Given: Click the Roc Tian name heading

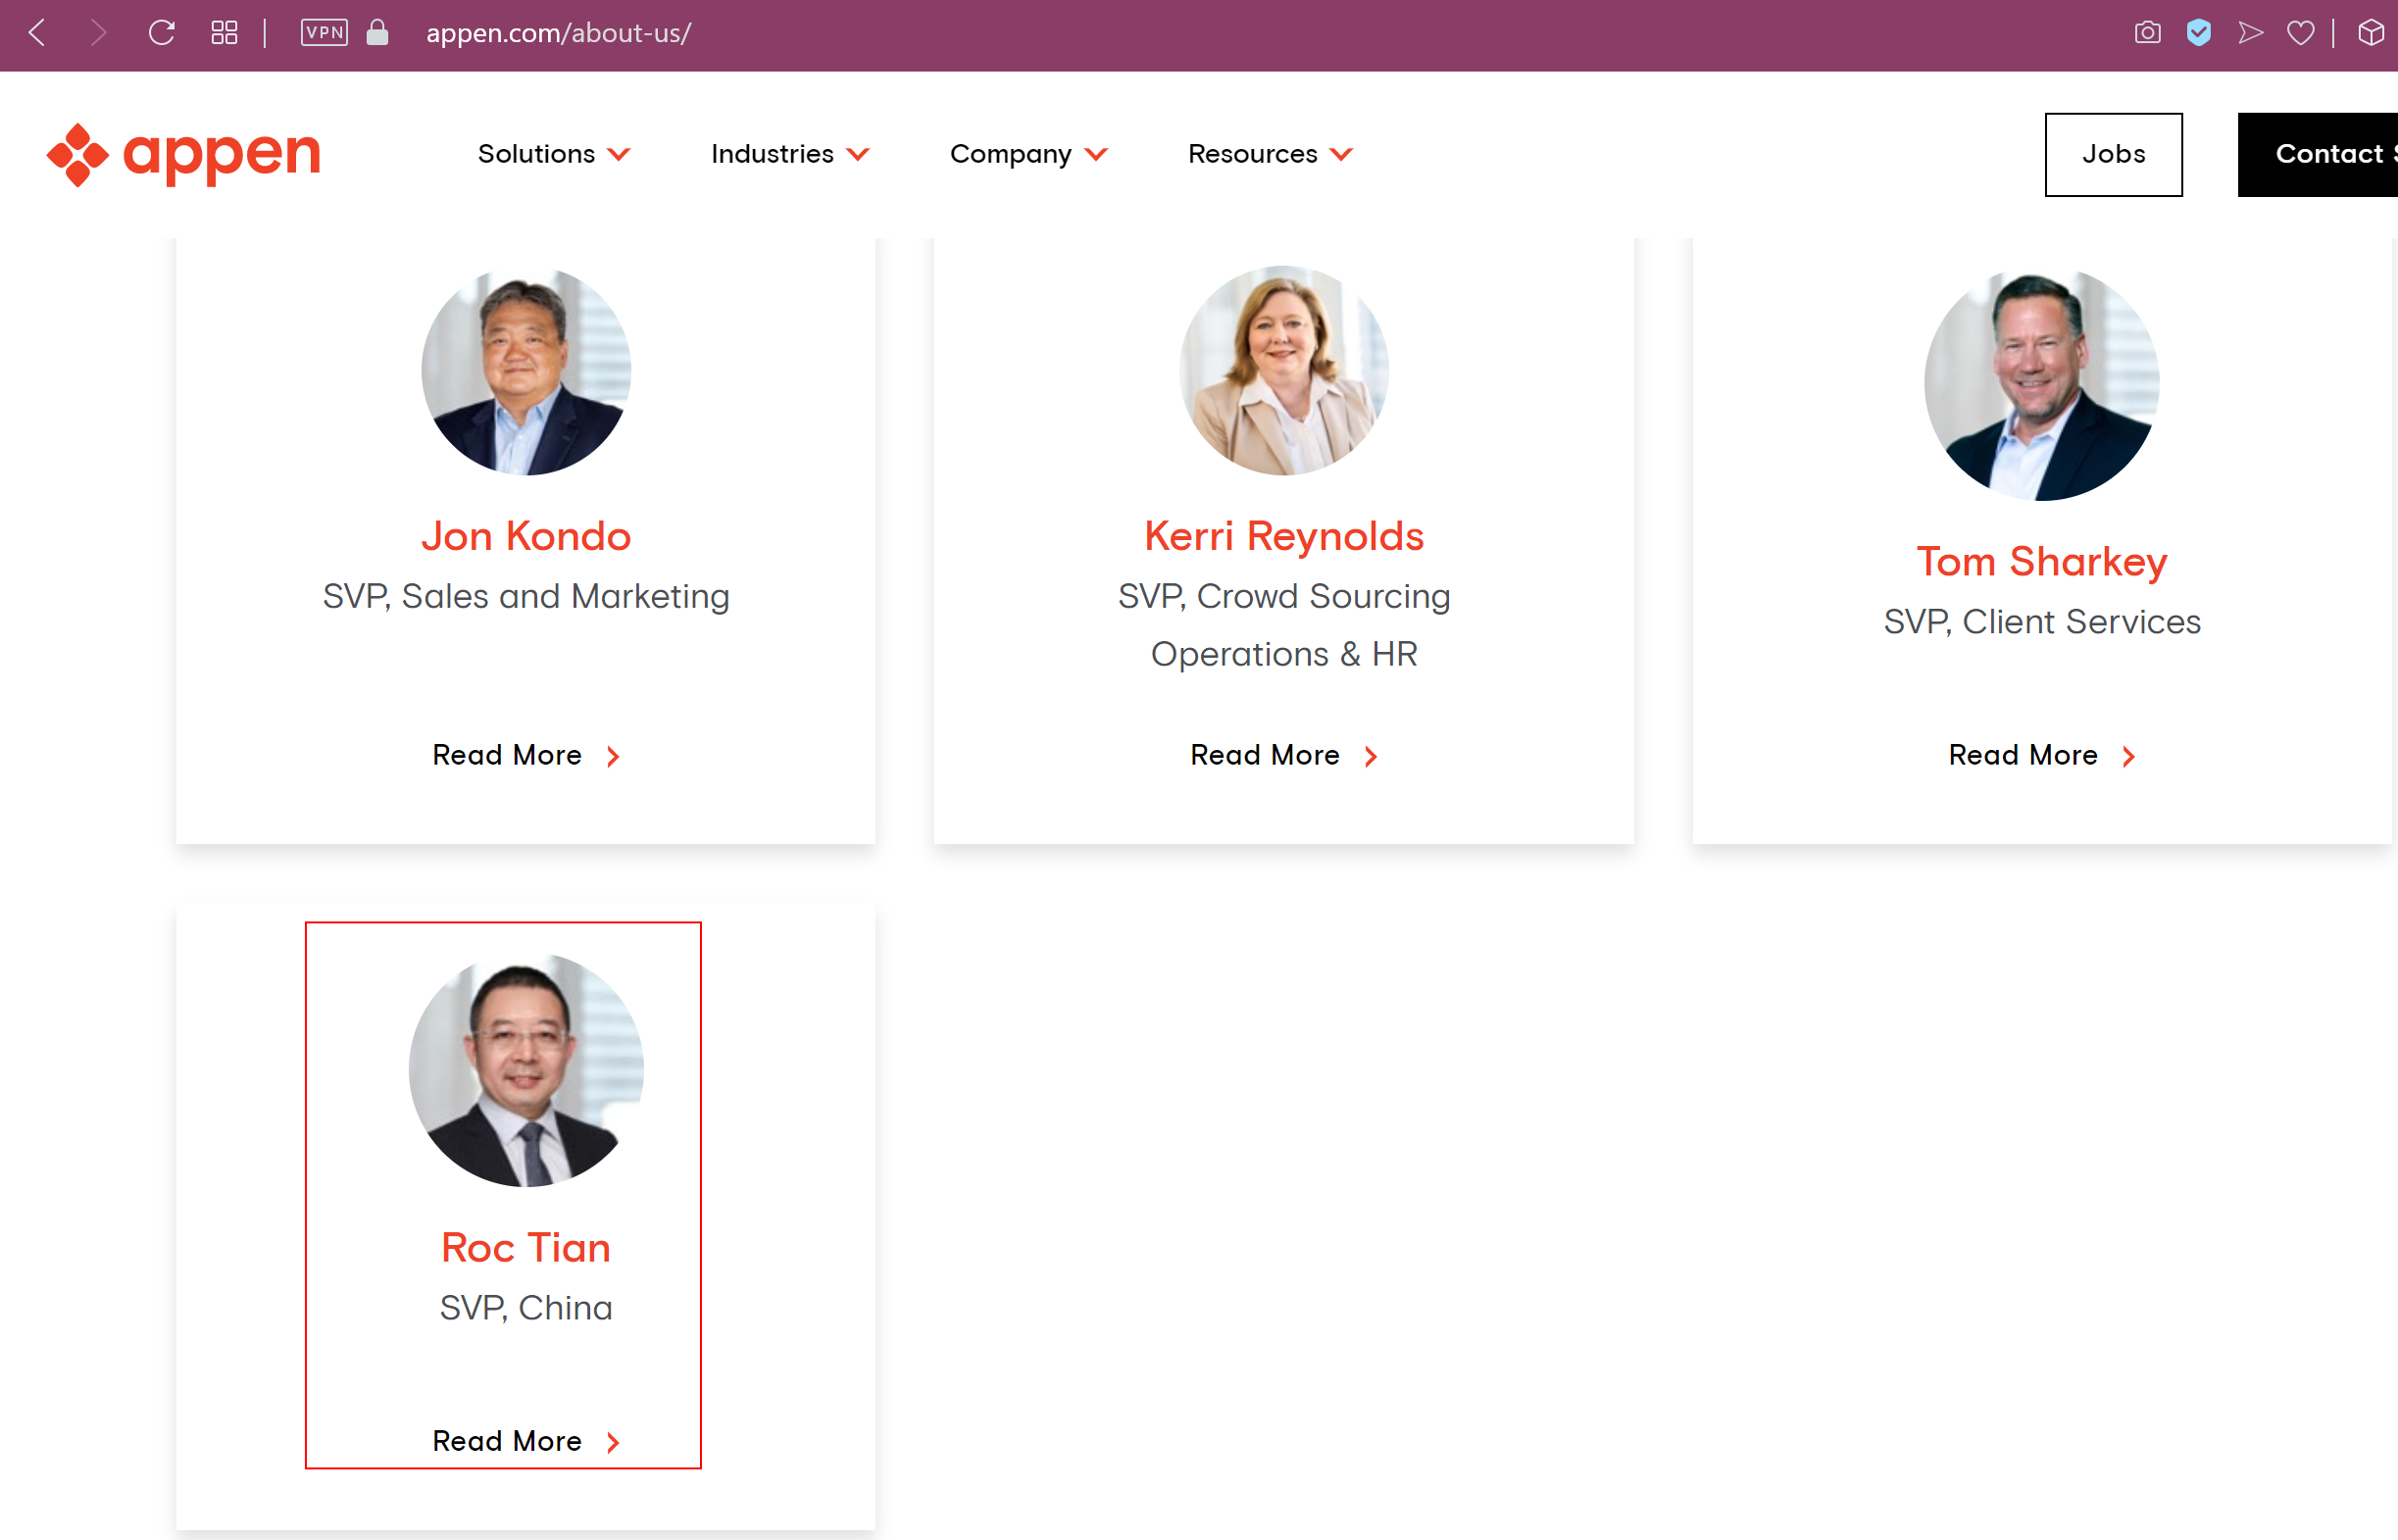Looking at the screenshot, I should point(526,1247).
